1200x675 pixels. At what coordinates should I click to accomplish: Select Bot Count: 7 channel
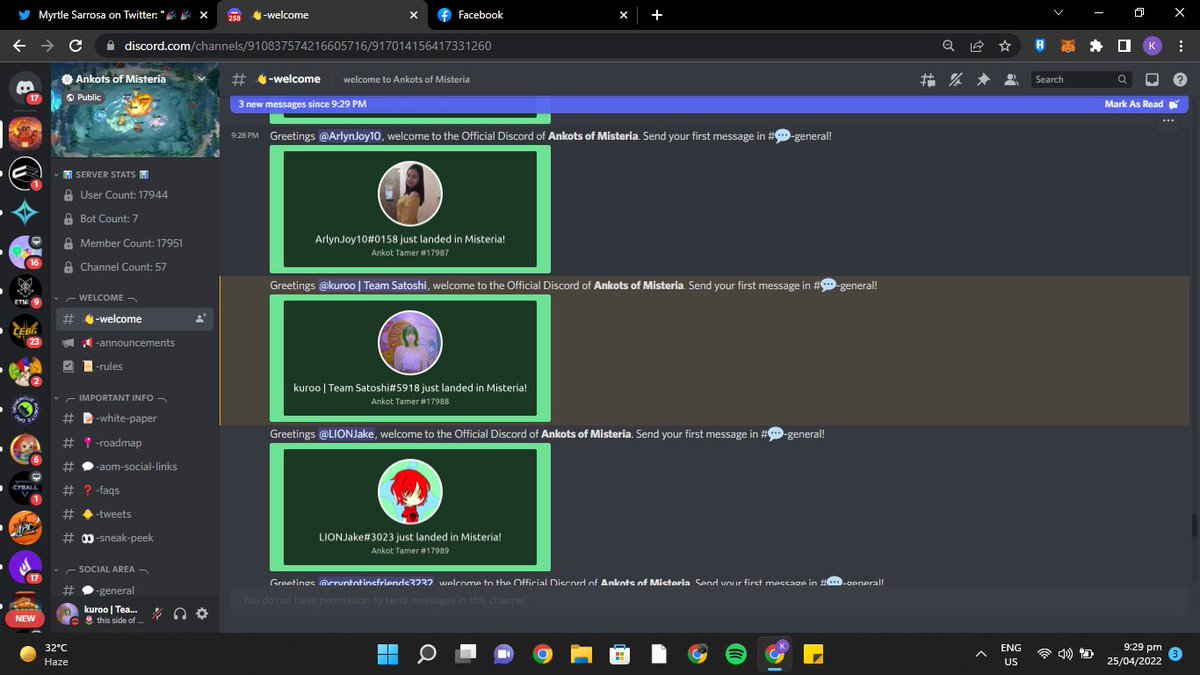(134, 219)
